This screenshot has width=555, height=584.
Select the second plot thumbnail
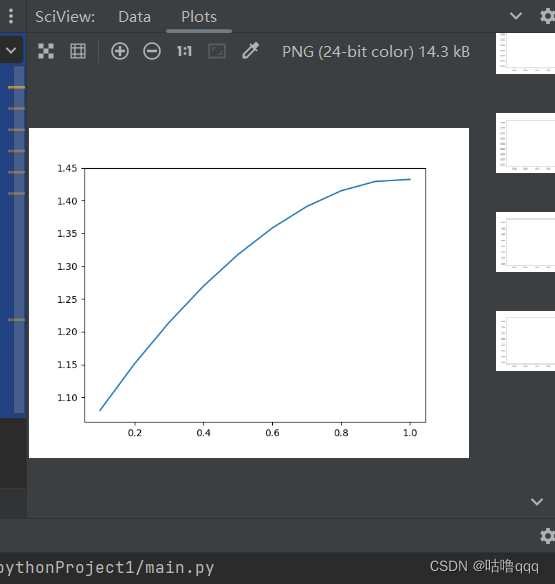[525, 143]
